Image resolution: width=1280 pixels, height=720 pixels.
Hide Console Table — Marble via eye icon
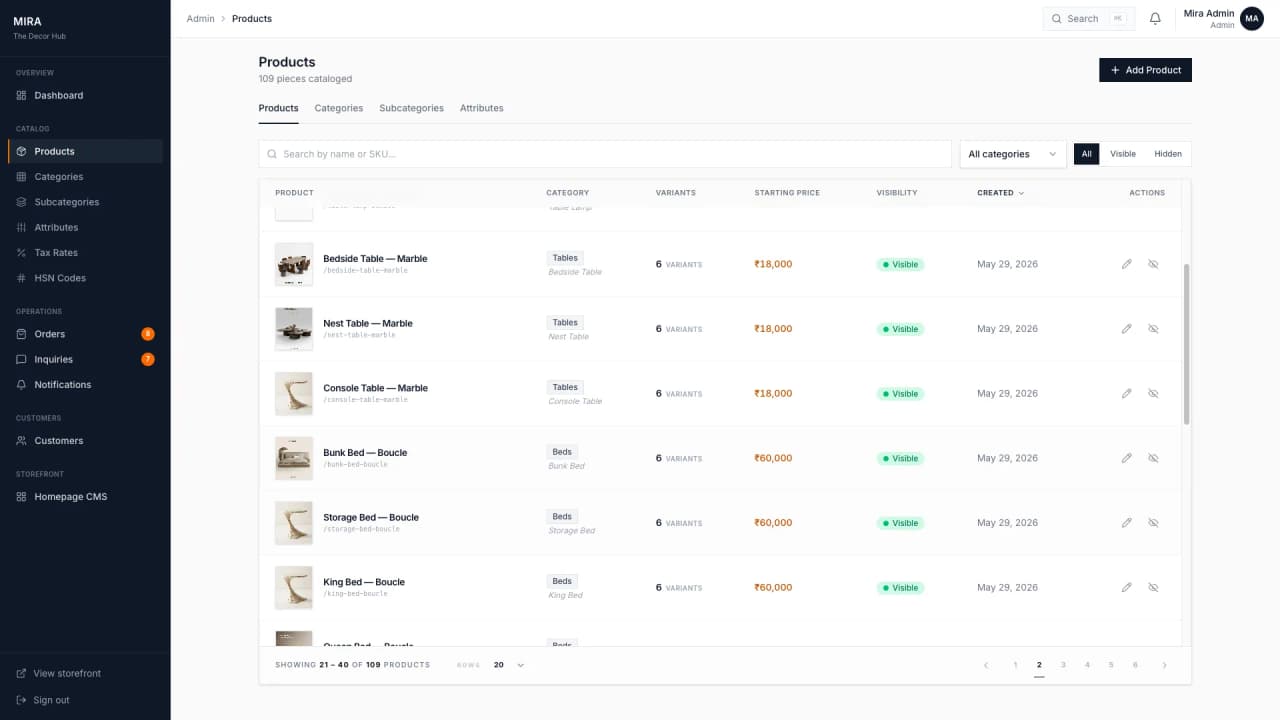tap(1153, 394)
